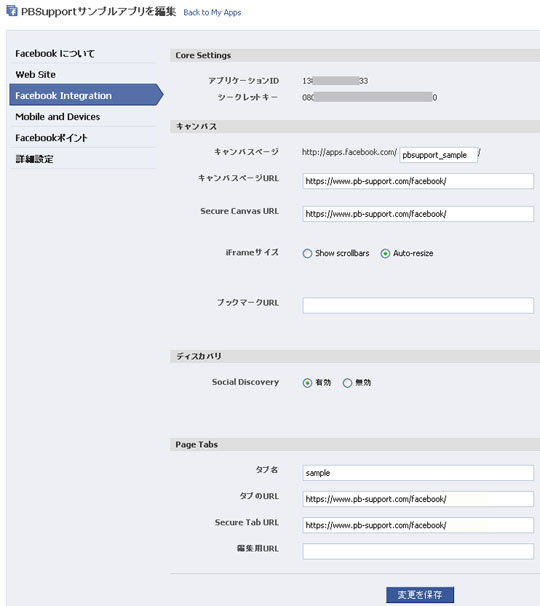Focus the キャンバスページURL input field
The image size is (540, 606).
pyautogui.click(x=418, y=181)
